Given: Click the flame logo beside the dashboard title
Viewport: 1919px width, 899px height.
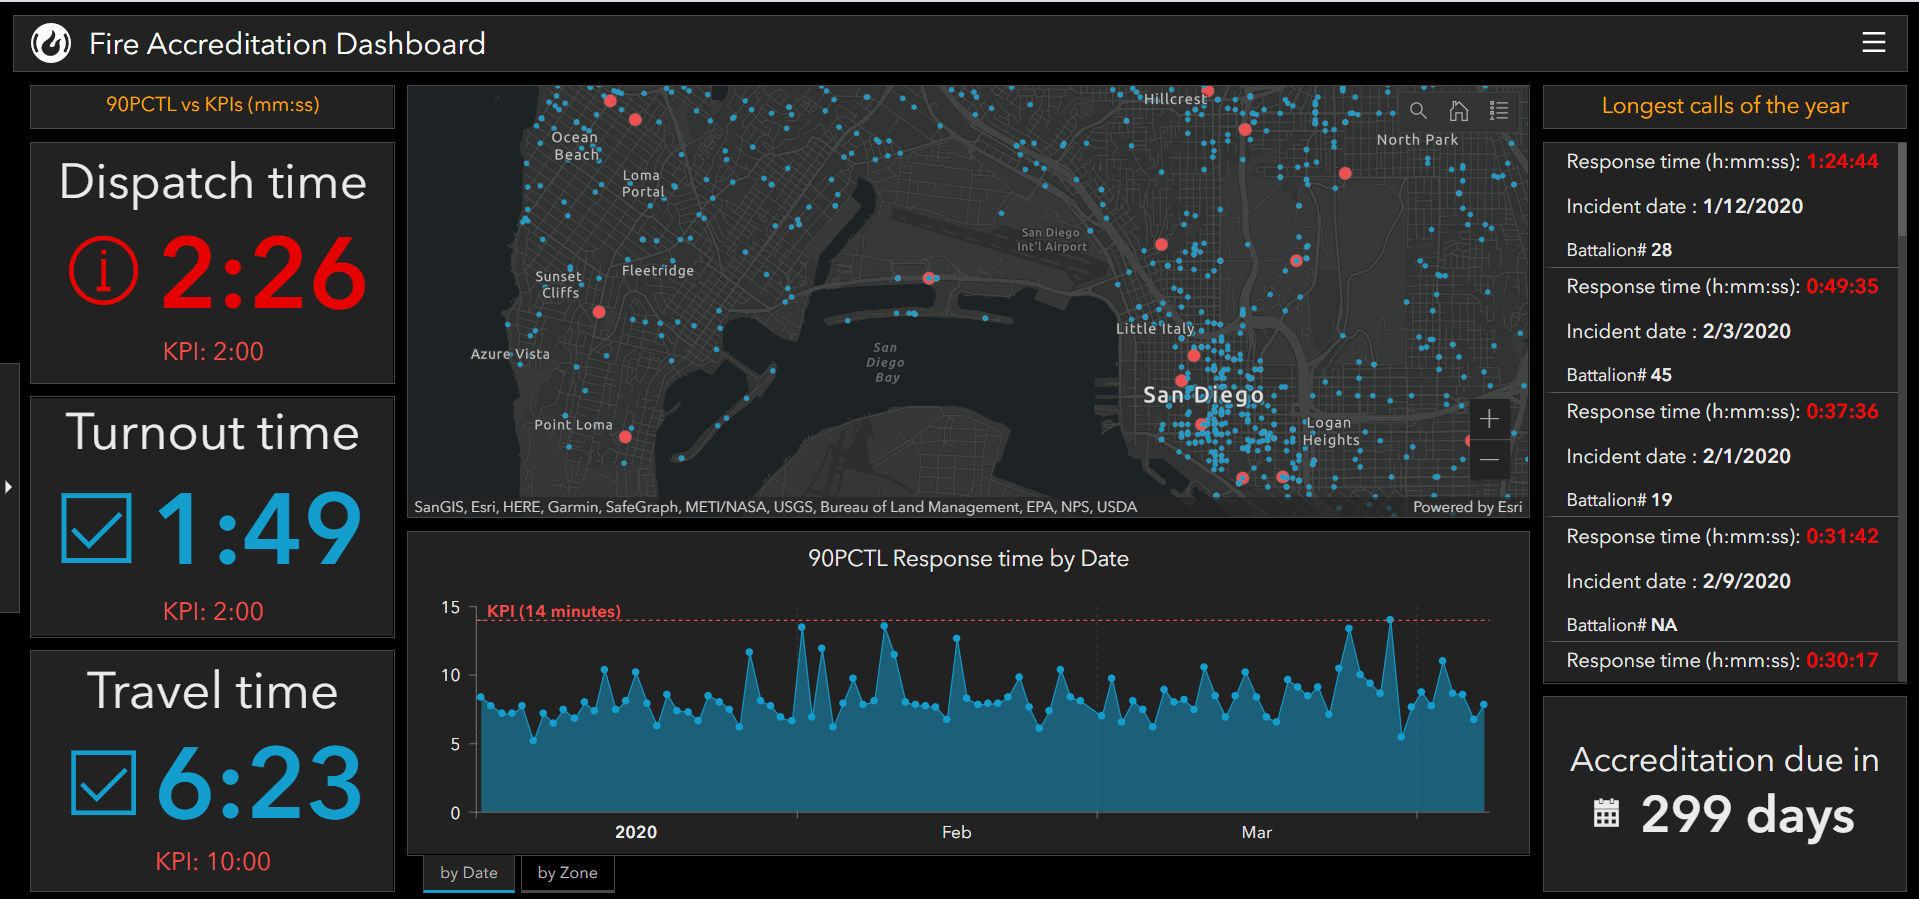Looking at the screenshot, I should click(51, 43).
